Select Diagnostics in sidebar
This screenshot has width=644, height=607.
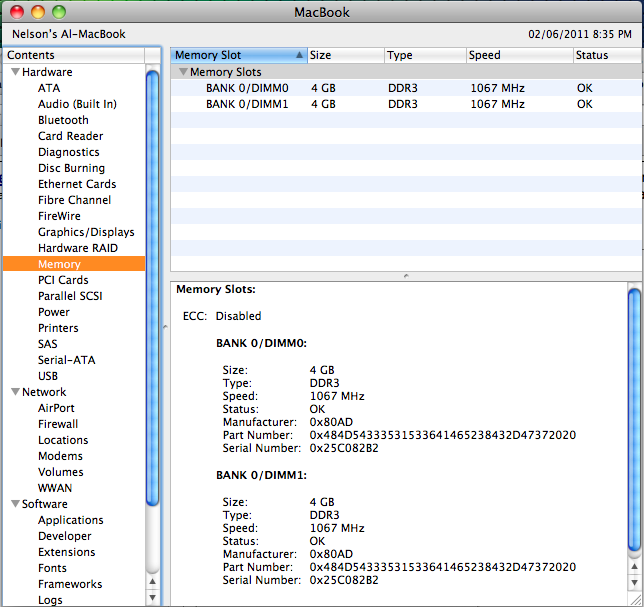[69, 152]
